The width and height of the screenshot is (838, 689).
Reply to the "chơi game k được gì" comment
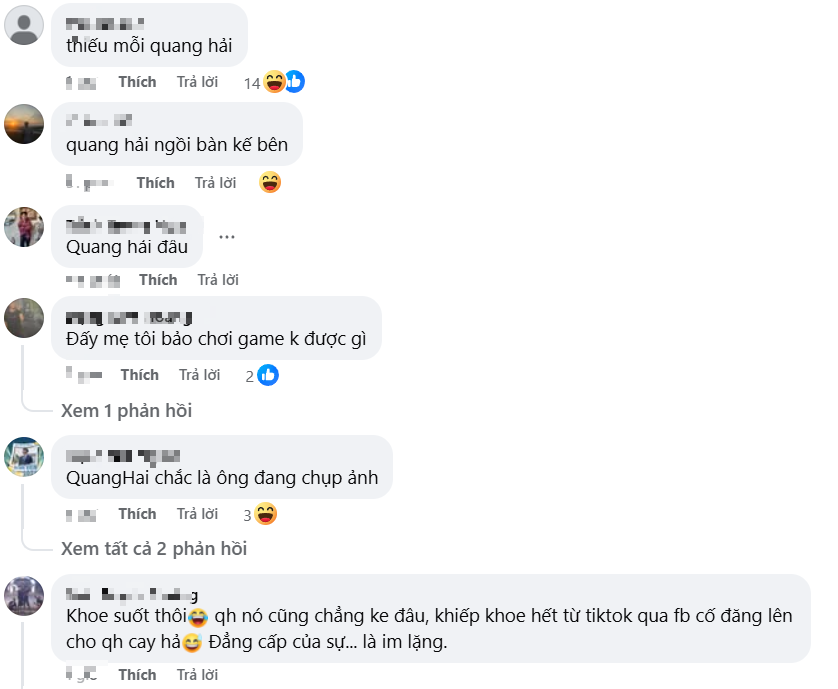tap(199, 375)
